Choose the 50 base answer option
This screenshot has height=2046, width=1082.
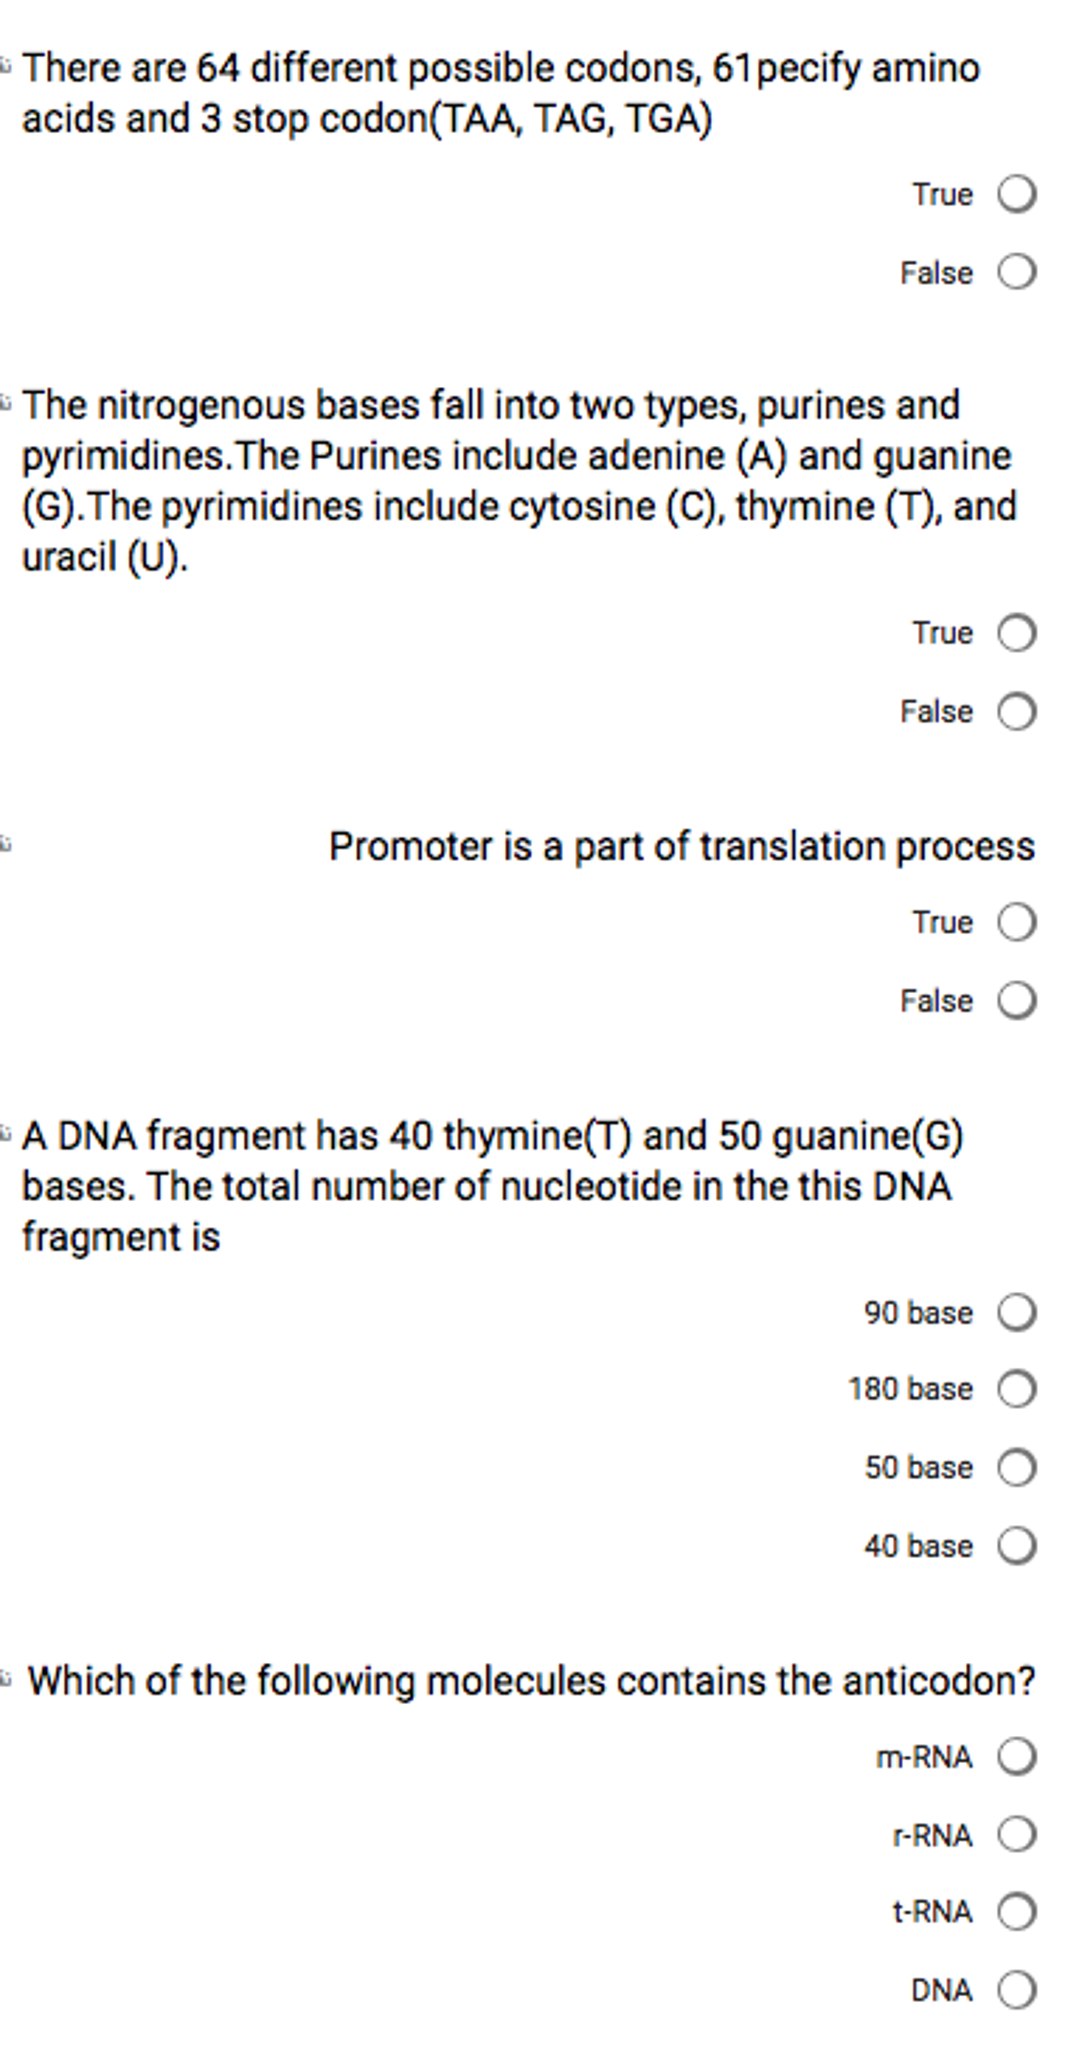tap(1018, 1468)
